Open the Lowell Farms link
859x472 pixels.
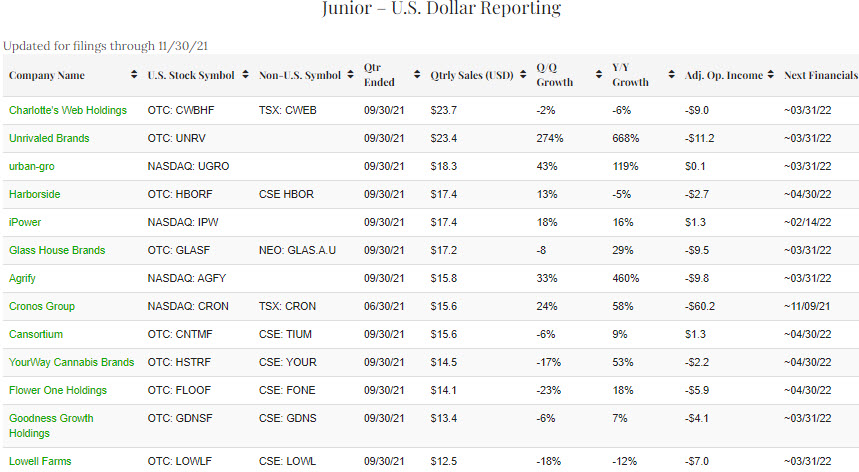point(40,461)
